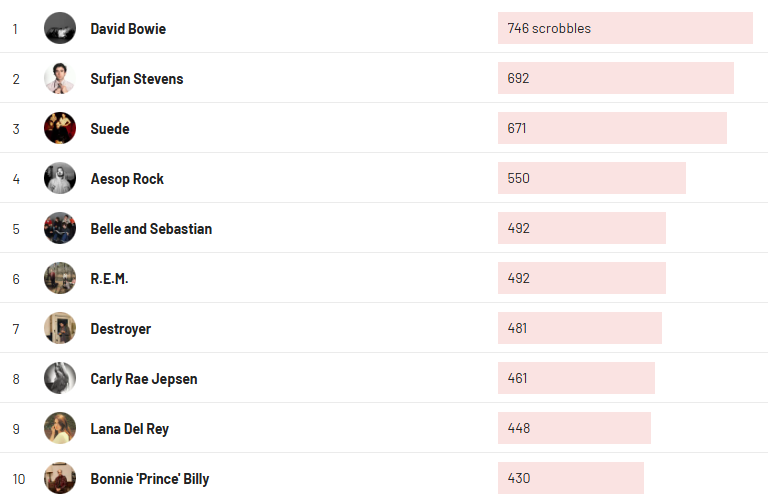
Task: Click Destroyer's artist avatar
Action: (x=60, y=328)
